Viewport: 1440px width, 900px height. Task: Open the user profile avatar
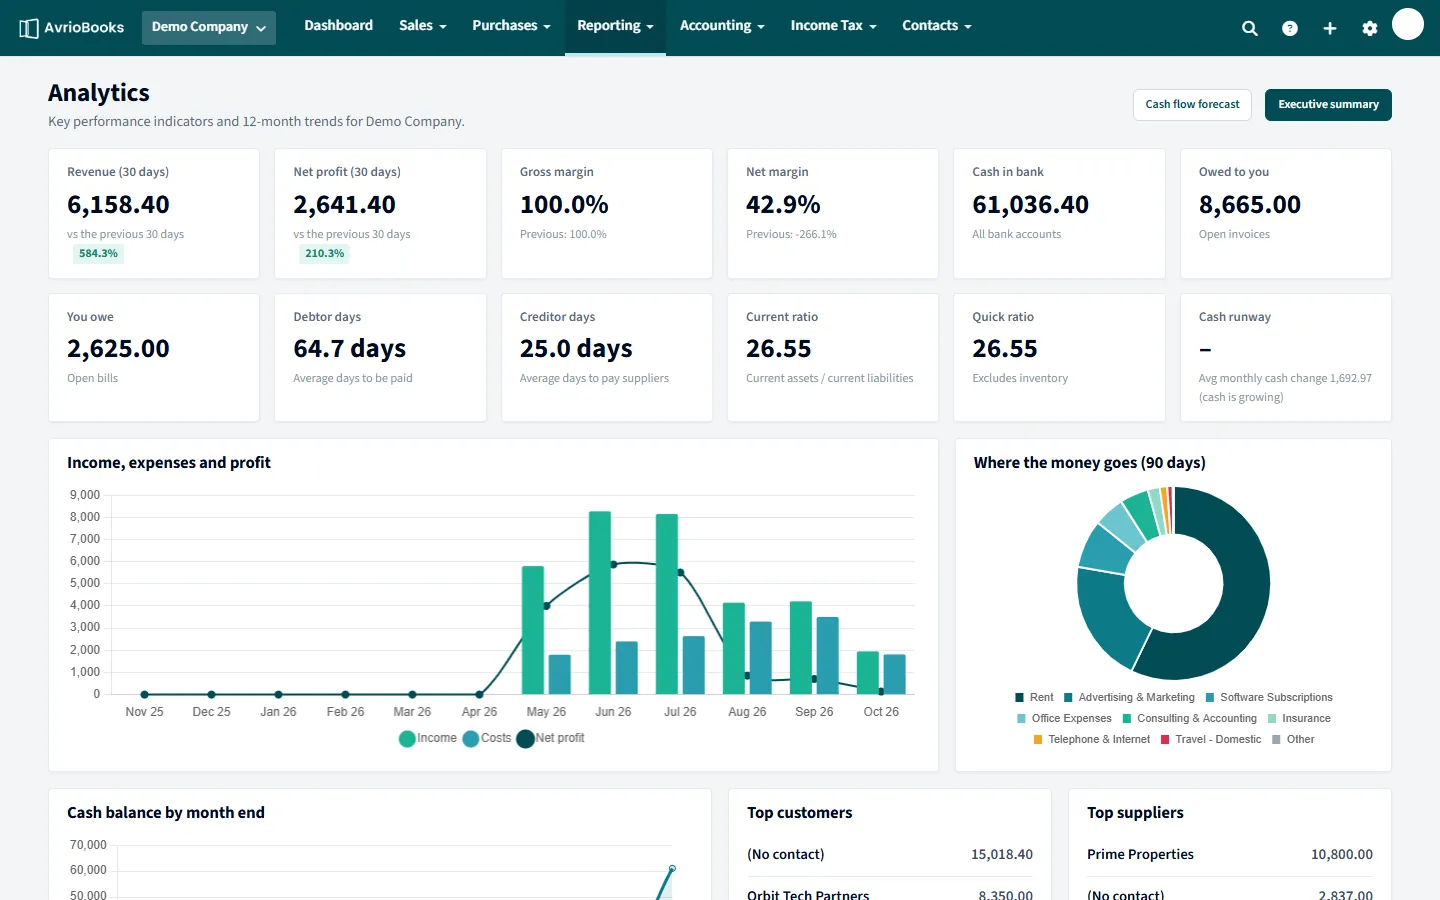1408,24
